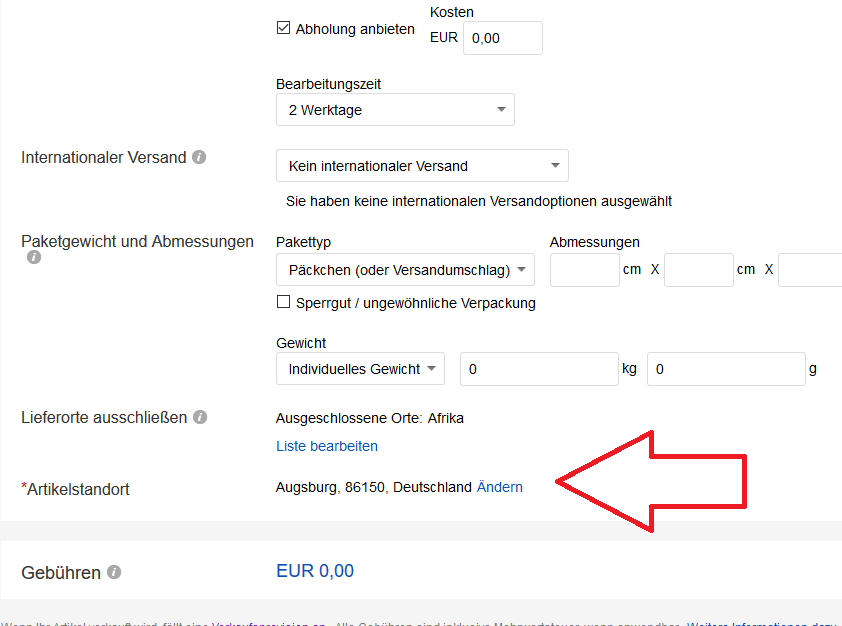This screenshot has height=626, width=842.
Task: Select the kg weight input field
Action: click(x=538, y=368)
